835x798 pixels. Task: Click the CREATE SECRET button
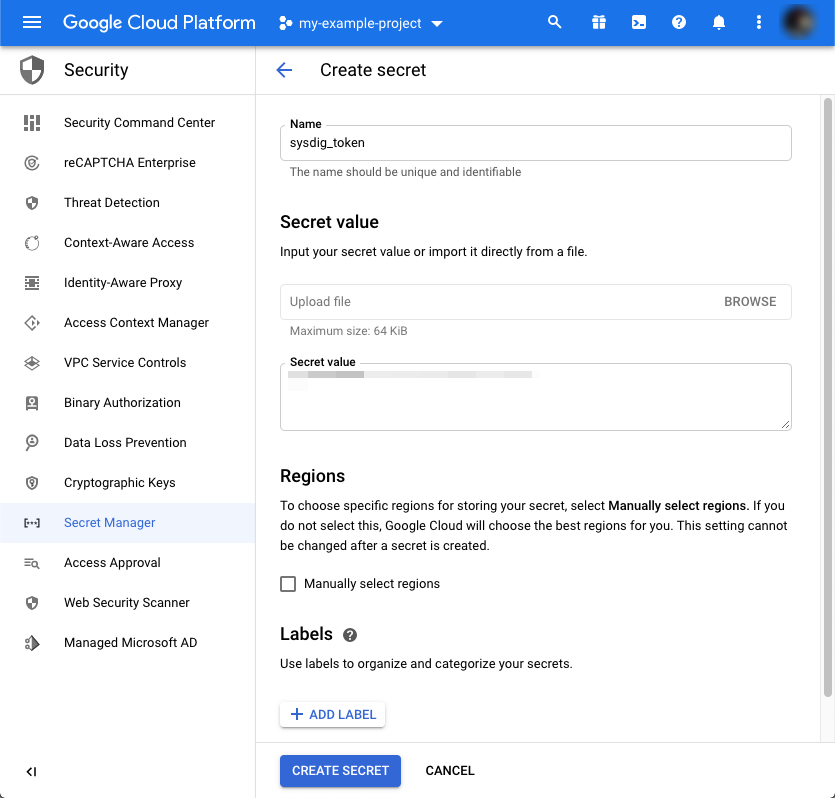coord(340,771)
